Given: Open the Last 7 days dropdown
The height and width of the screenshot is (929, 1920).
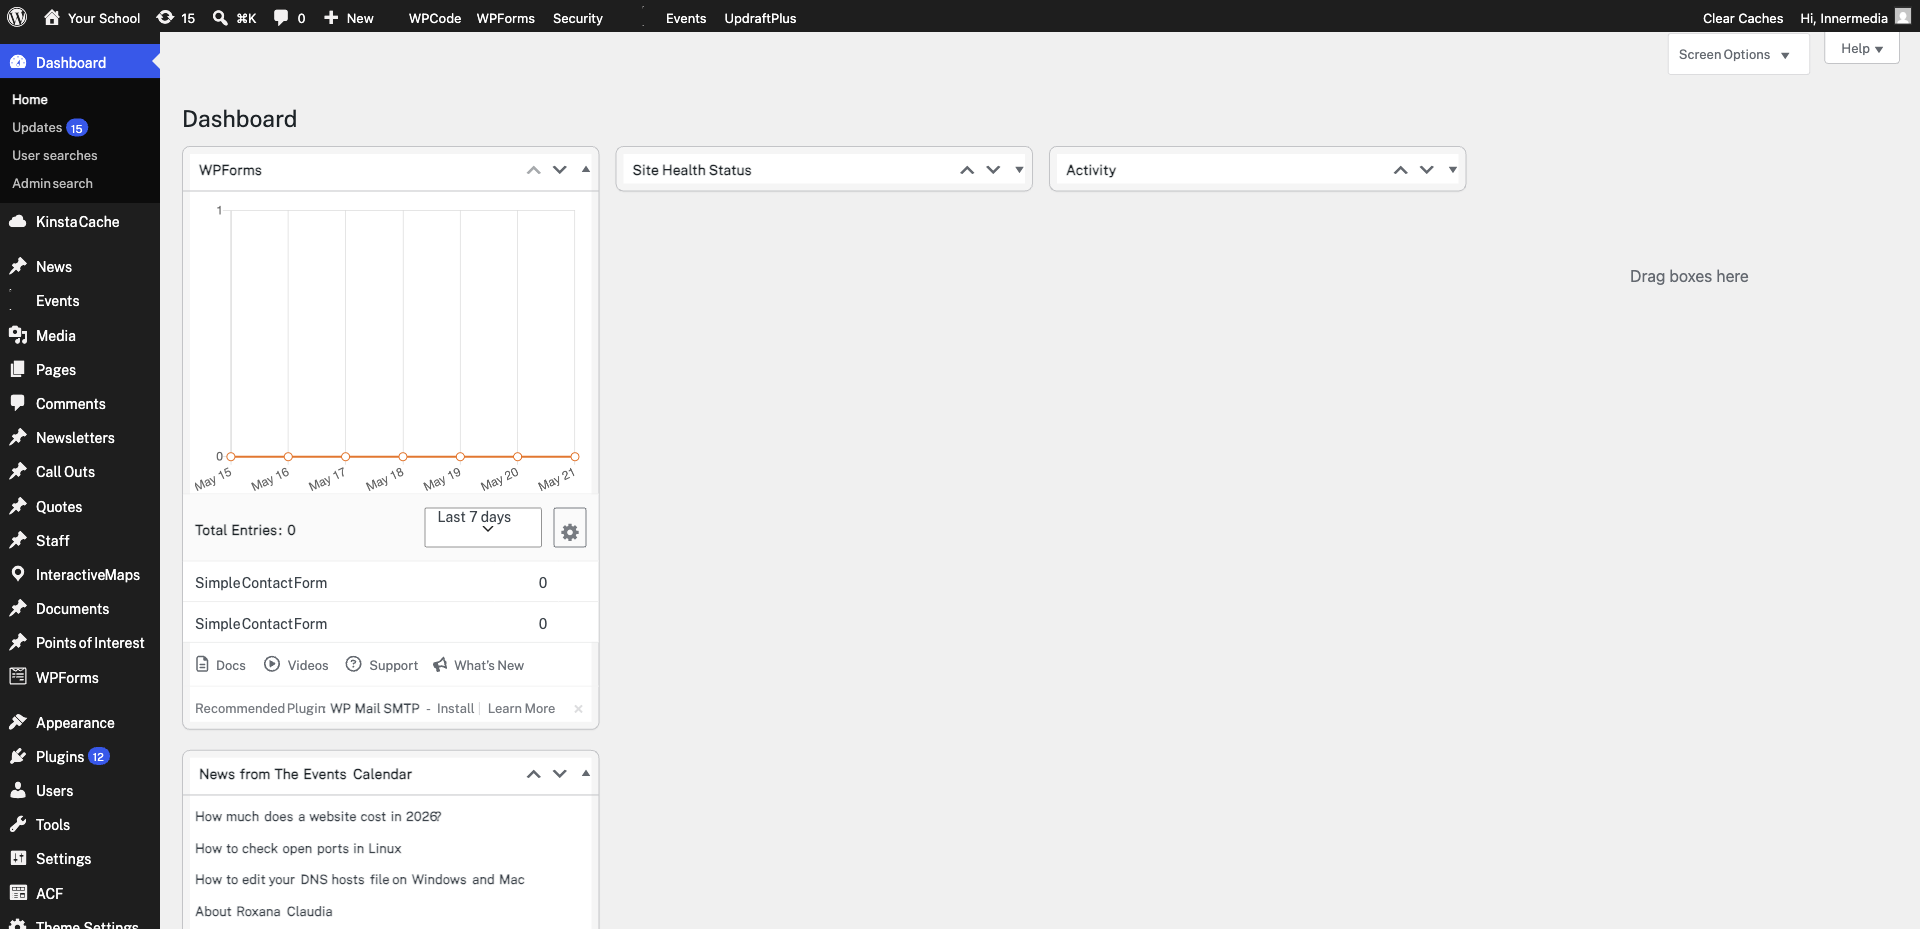Looking at the screenshot, I should click(483, 527).
